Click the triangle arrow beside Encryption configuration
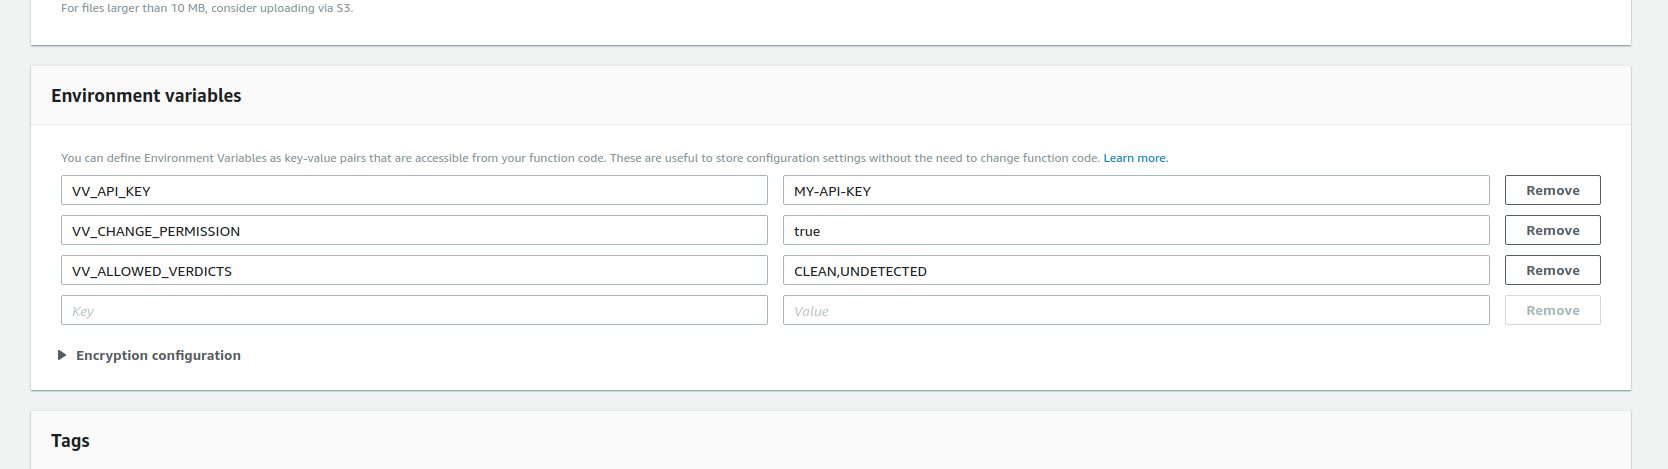The height and width of the screenshot is (469, 1668). tap(62, 355)
